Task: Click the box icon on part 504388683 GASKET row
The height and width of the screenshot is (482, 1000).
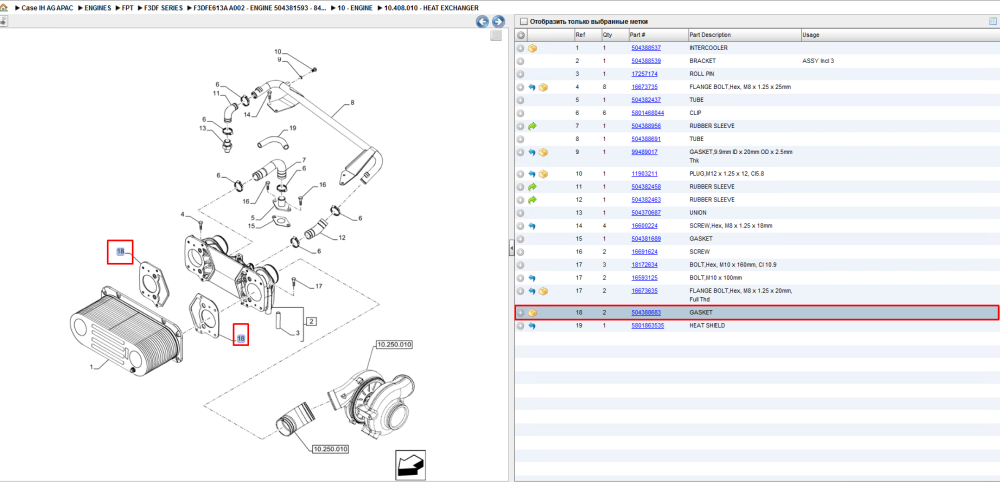Action: click(x=532, y=313)
